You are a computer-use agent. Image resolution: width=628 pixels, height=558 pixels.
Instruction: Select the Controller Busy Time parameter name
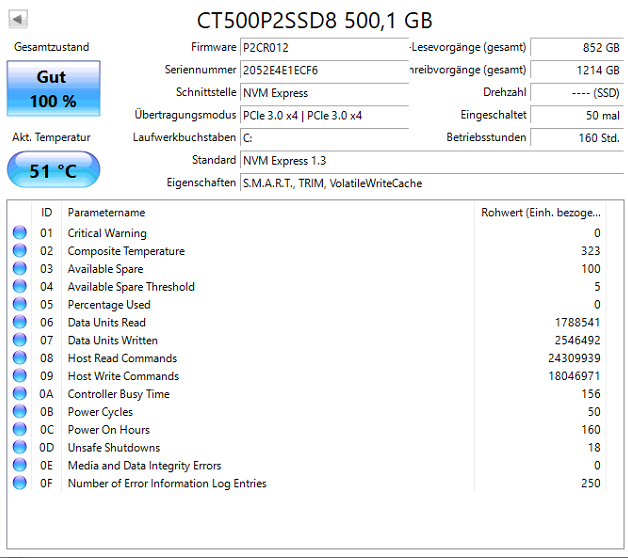pyautogui.click(x=119, y=394)
